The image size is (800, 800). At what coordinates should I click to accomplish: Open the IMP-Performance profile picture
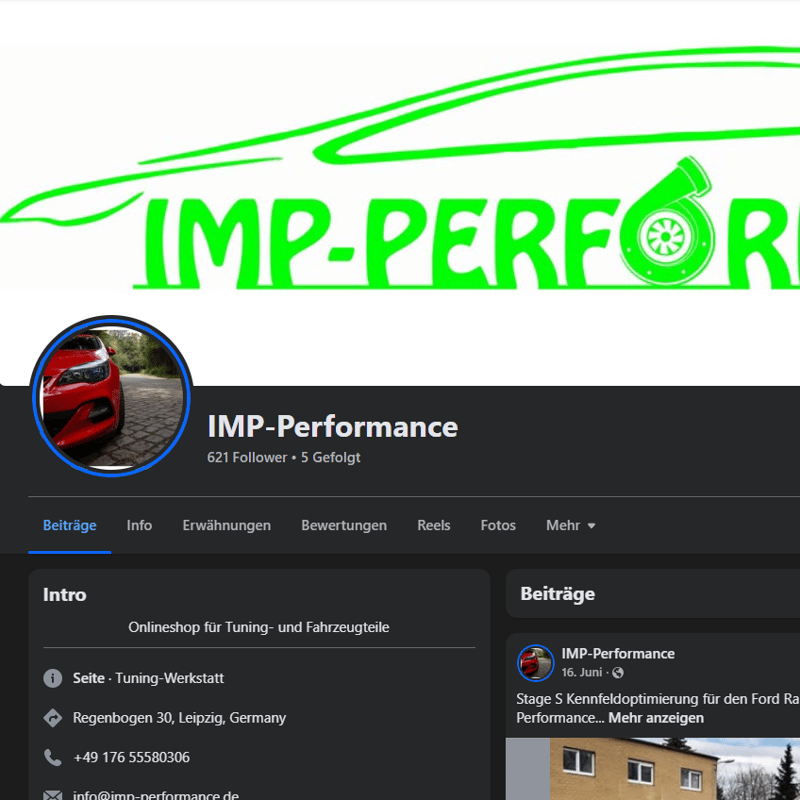tap(111, 396)
